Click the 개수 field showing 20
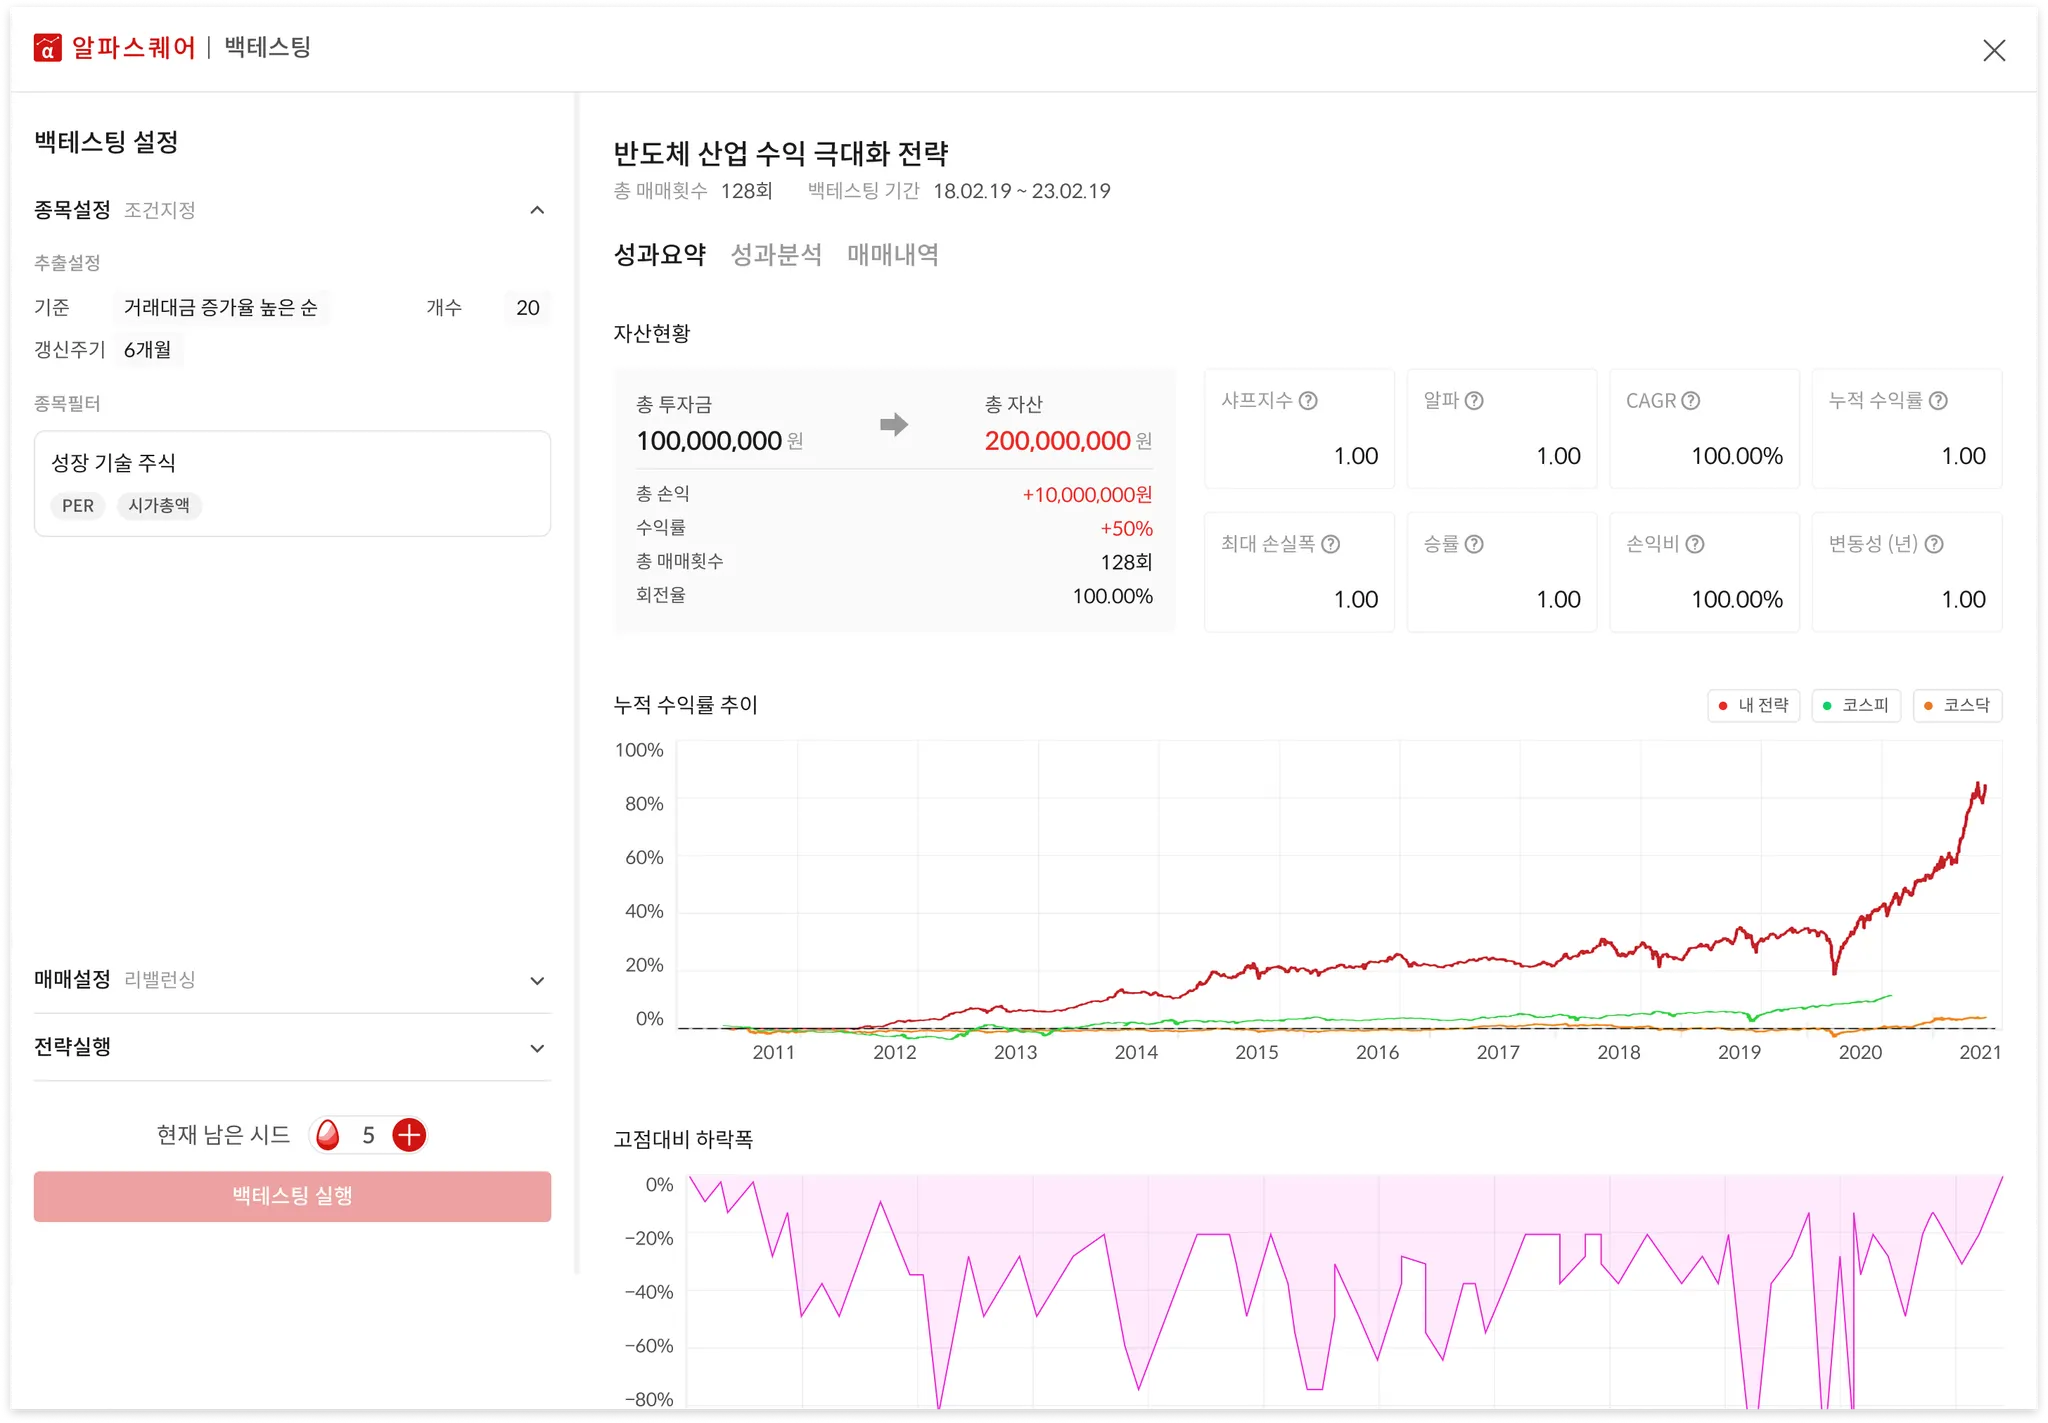 [527, 308]
